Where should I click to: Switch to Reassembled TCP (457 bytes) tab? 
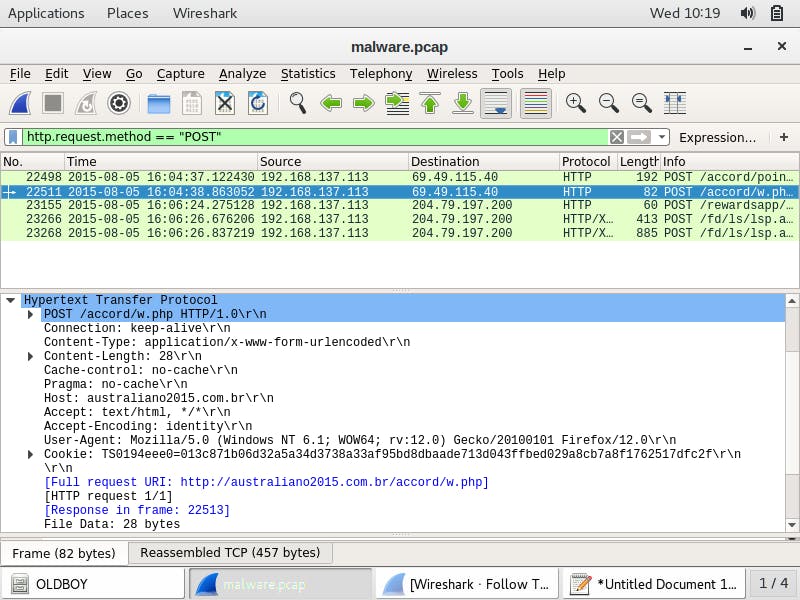point(230,553)
